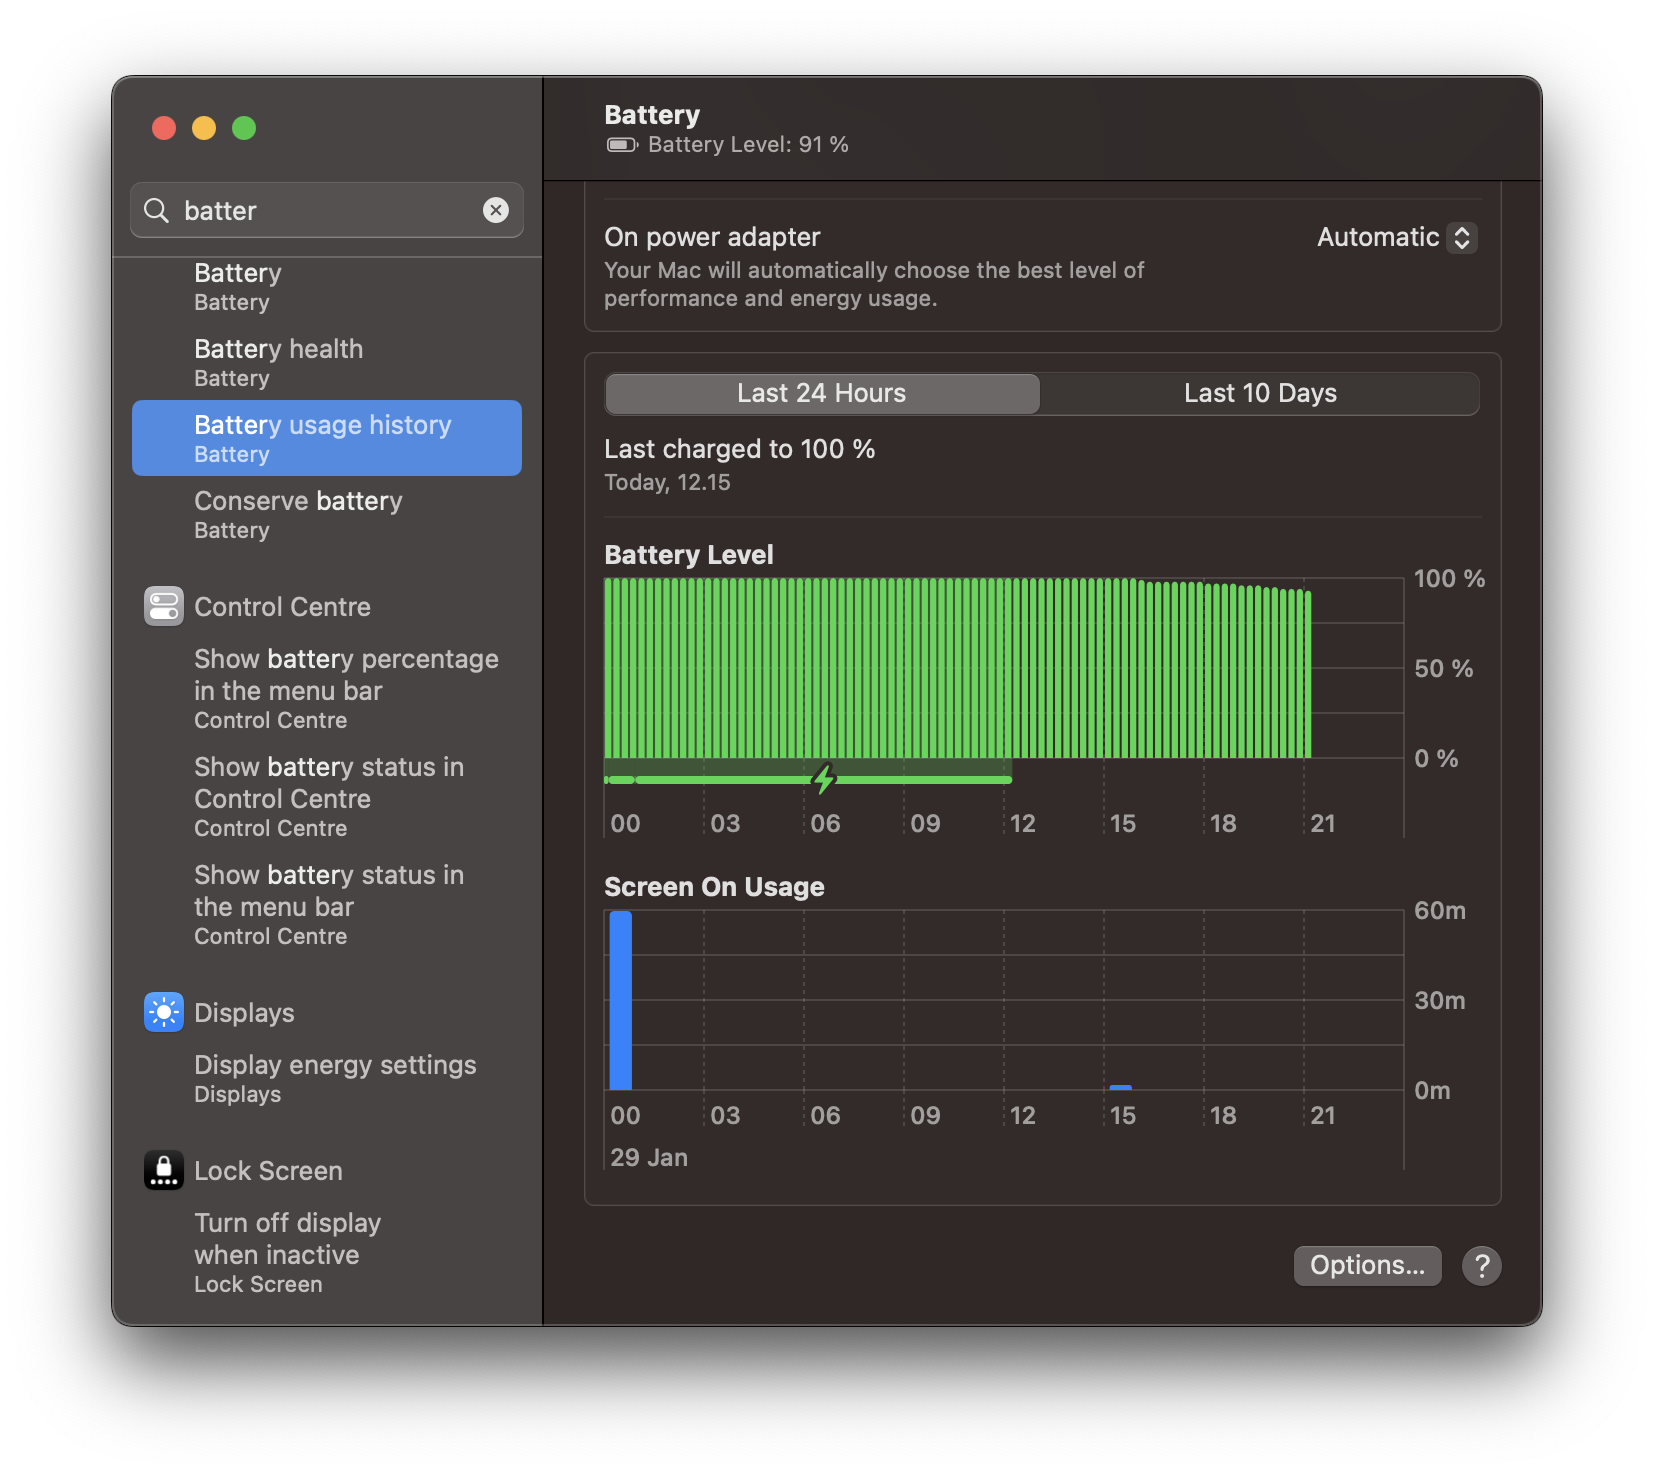
Task: Clear the search field text
Action: coord(496,210)
